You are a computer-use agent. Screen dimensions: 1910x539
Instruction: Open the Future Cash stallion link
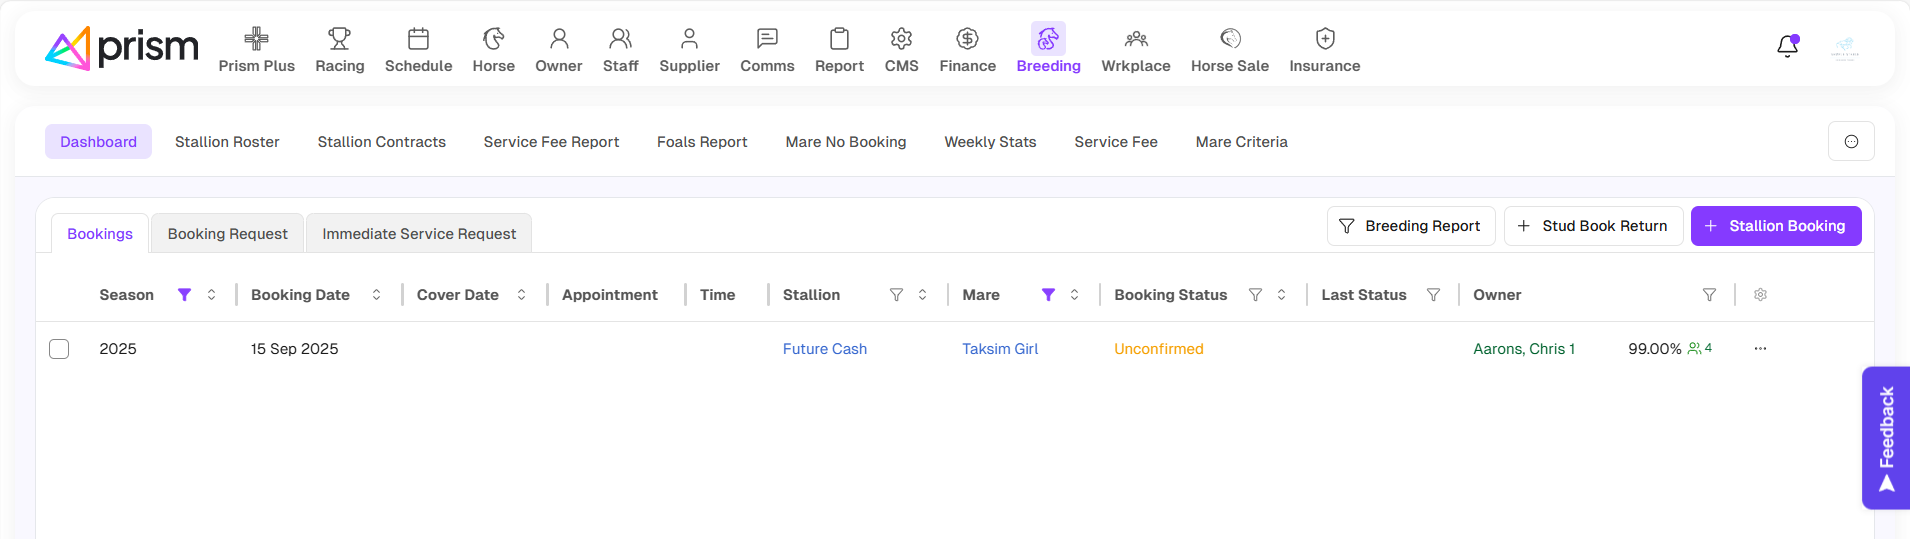[824, 349]
